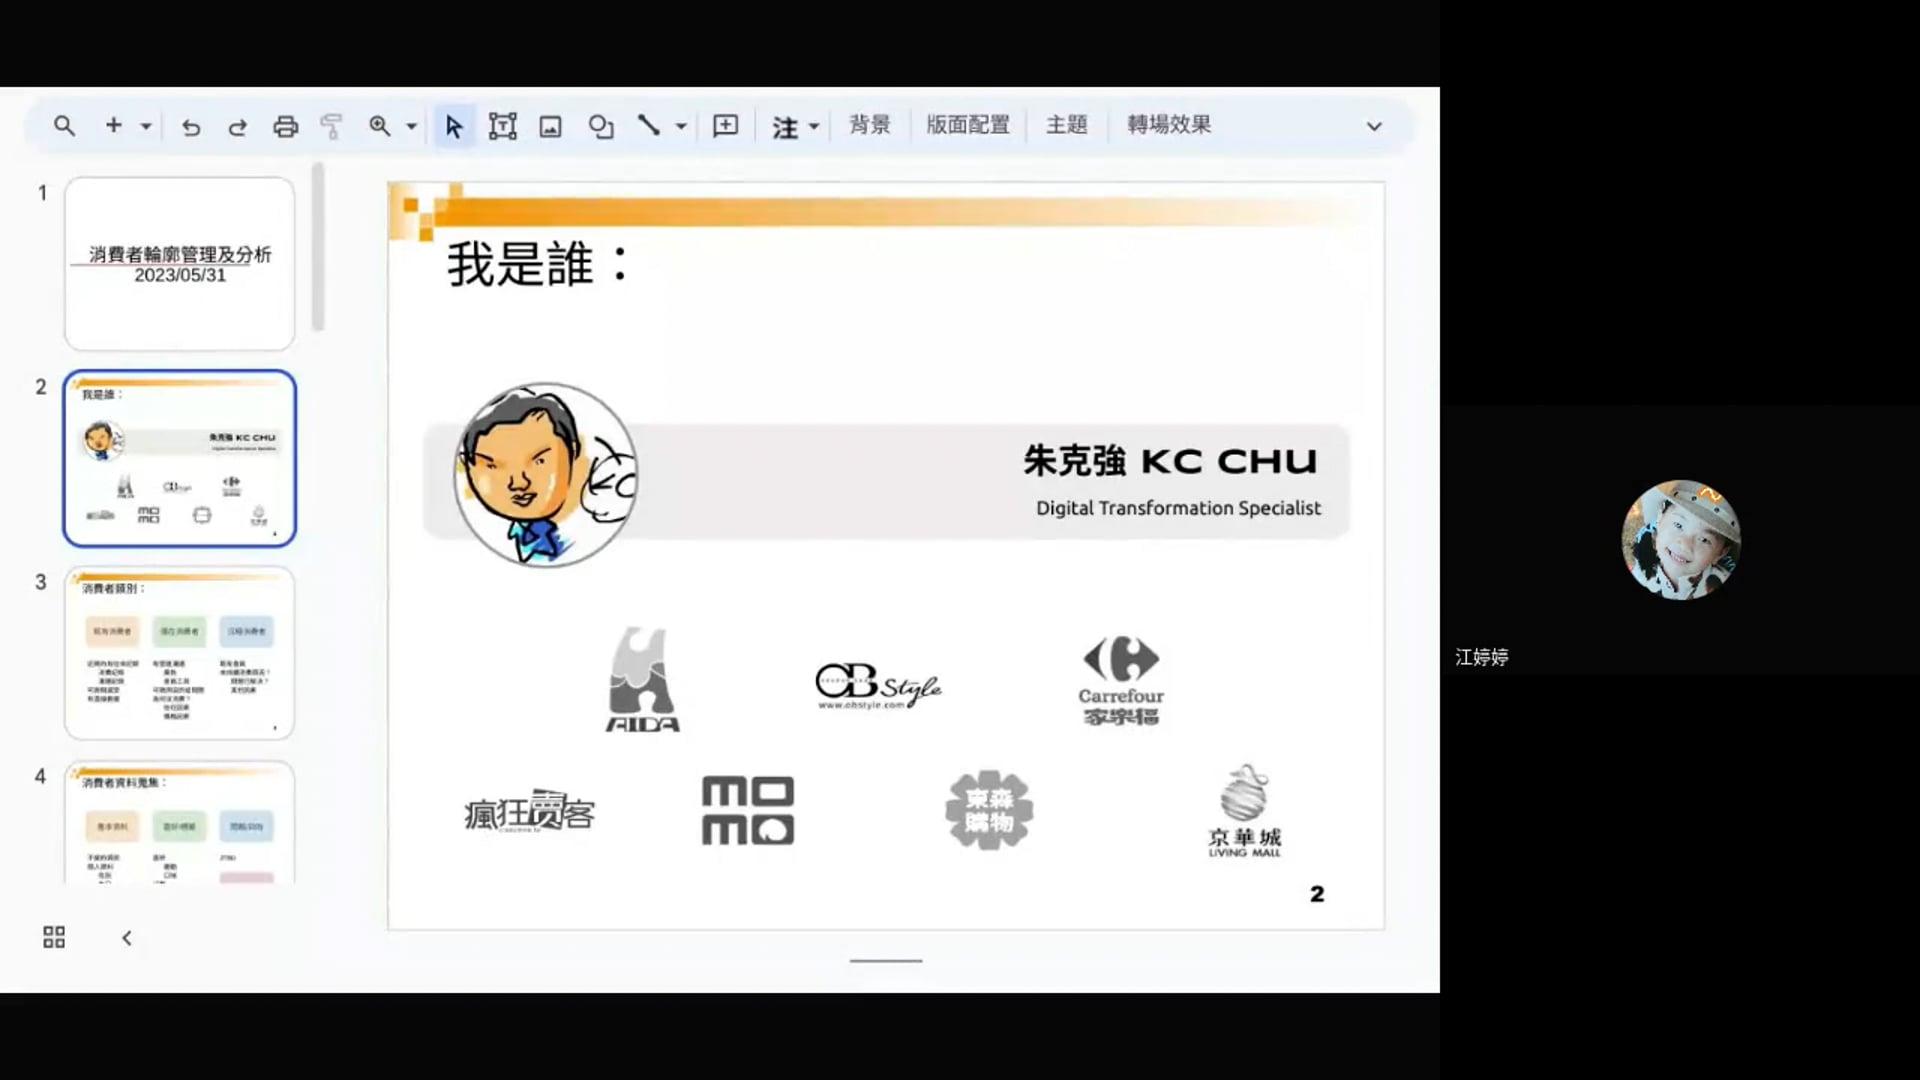Expand the new slide layout dropdown arrow
The height and width of the screenshot is (1080, 1920).
[x=146, y=126]
